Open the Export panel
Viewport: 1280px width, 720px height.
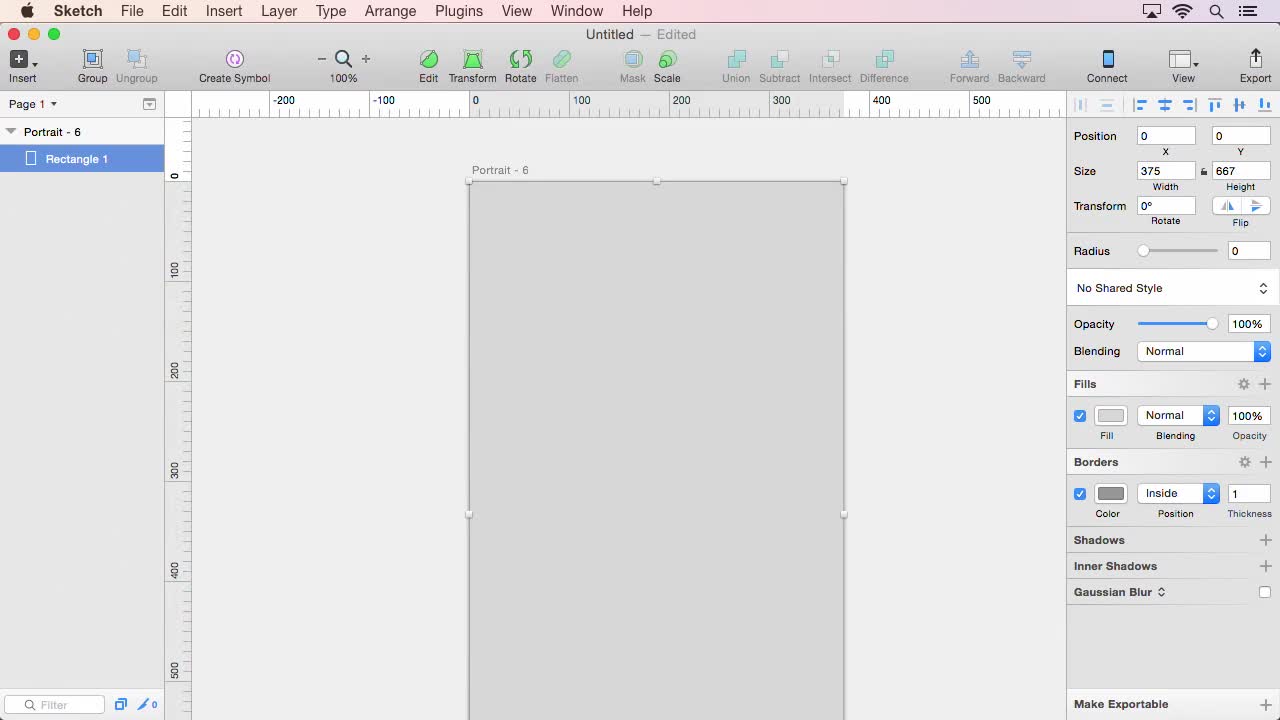[1255, 60]
